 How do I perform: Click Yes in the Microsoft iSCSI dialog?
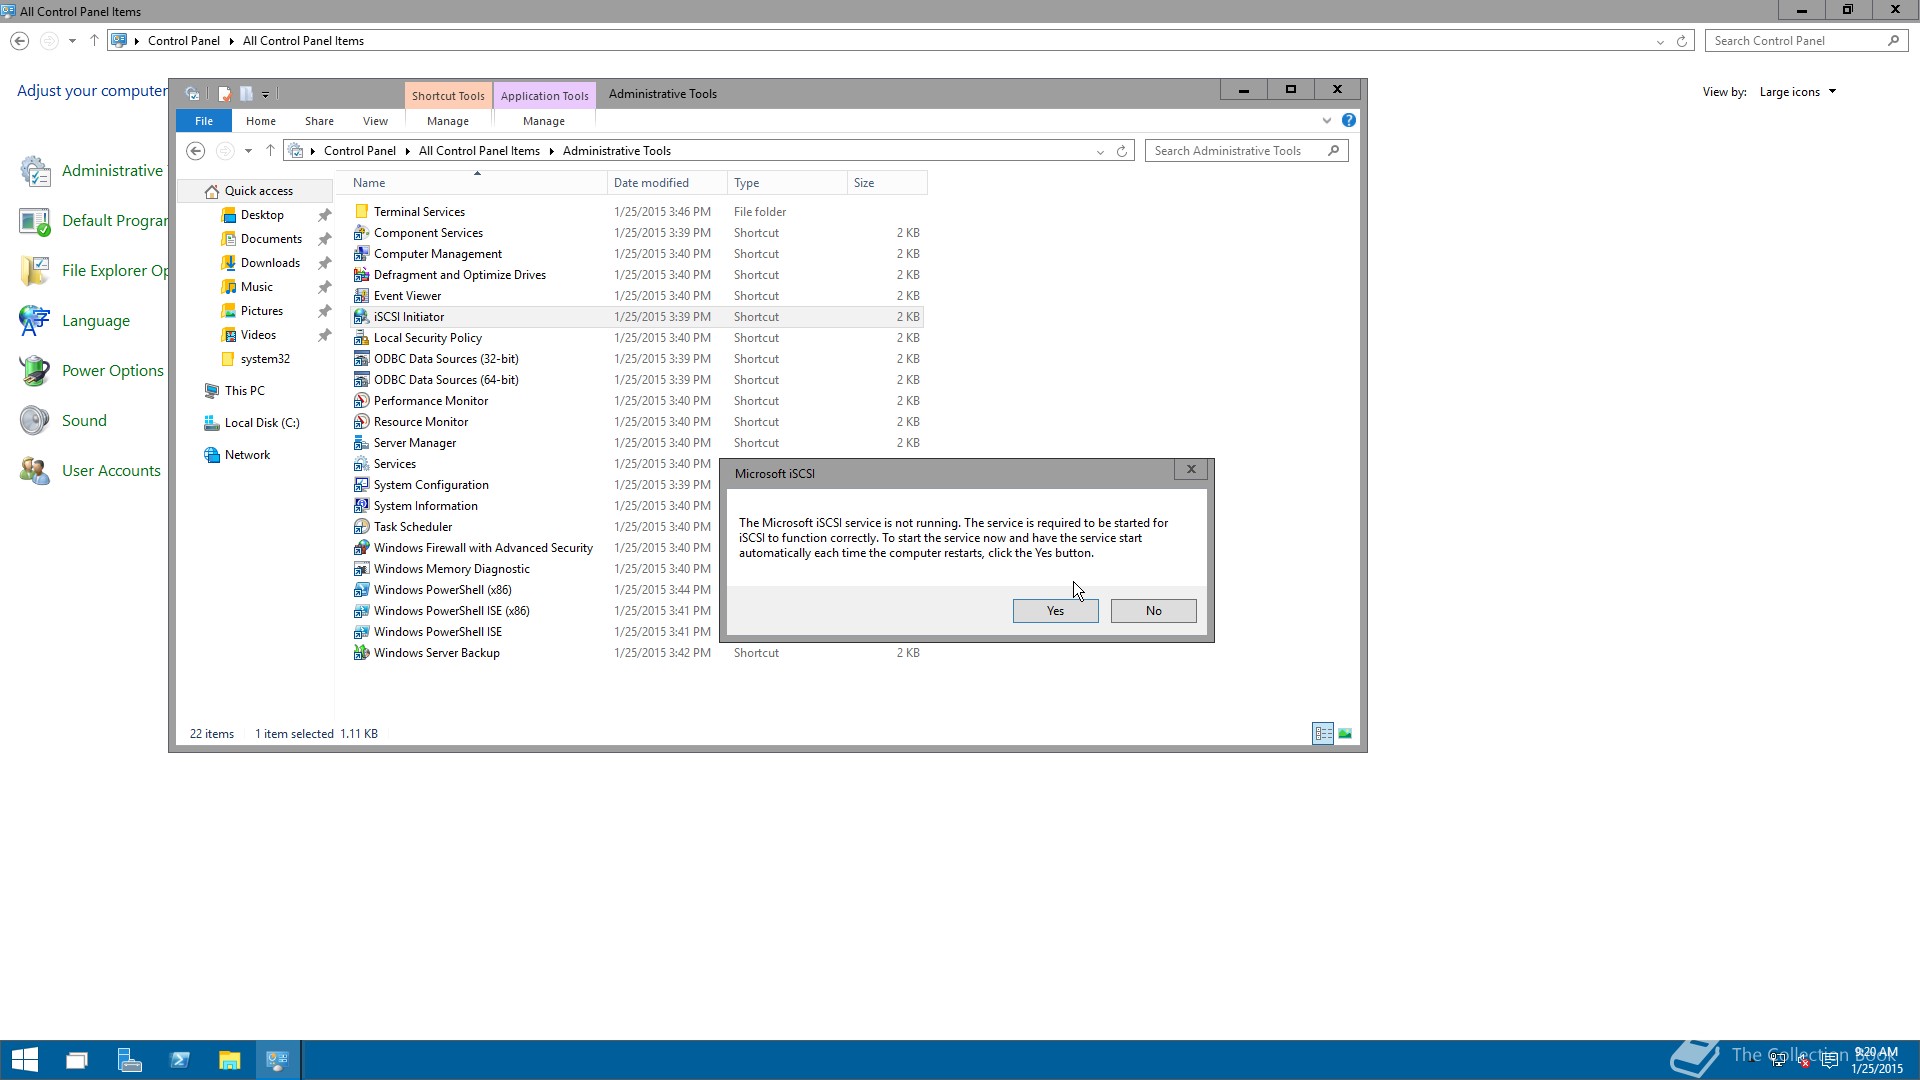[x=1055, y=611]
